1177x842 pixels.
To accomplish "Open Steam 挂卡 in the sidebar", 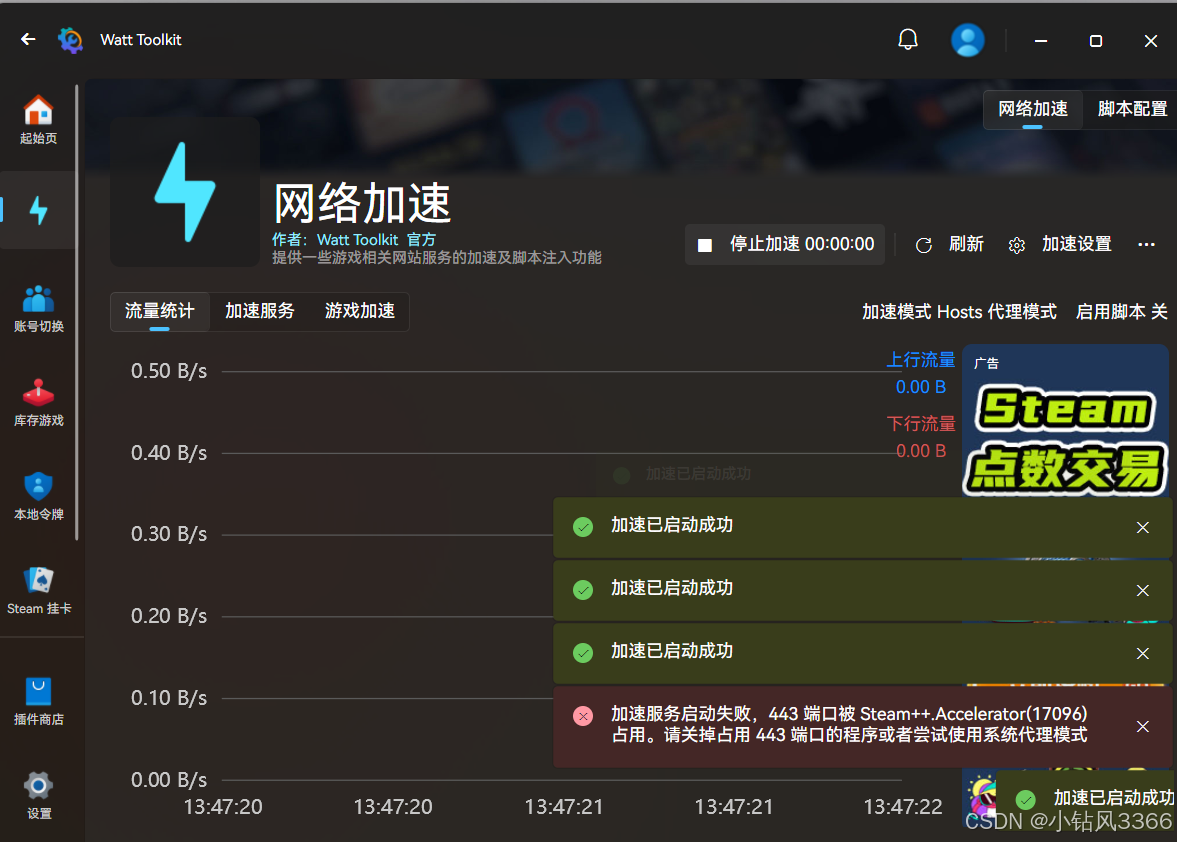I will pos(38,591).
